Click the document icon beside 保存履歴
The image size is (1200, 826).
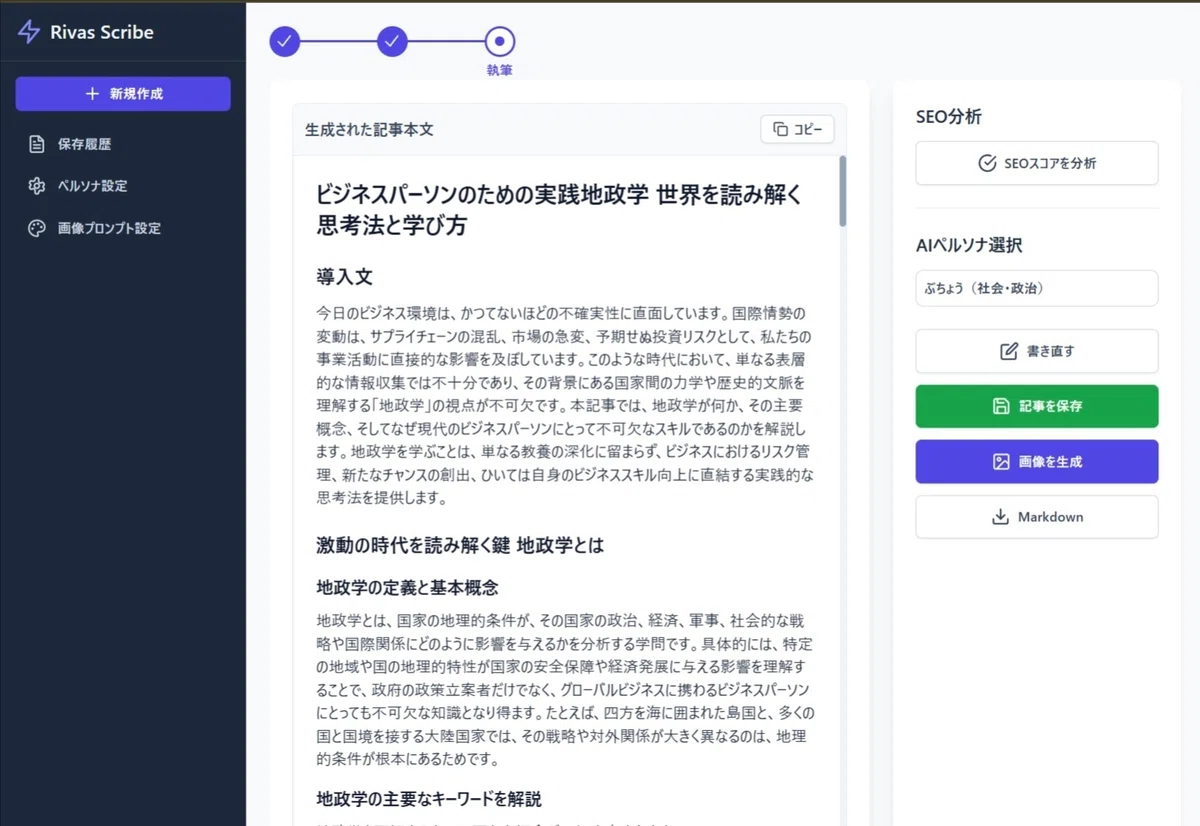[37, 144]
